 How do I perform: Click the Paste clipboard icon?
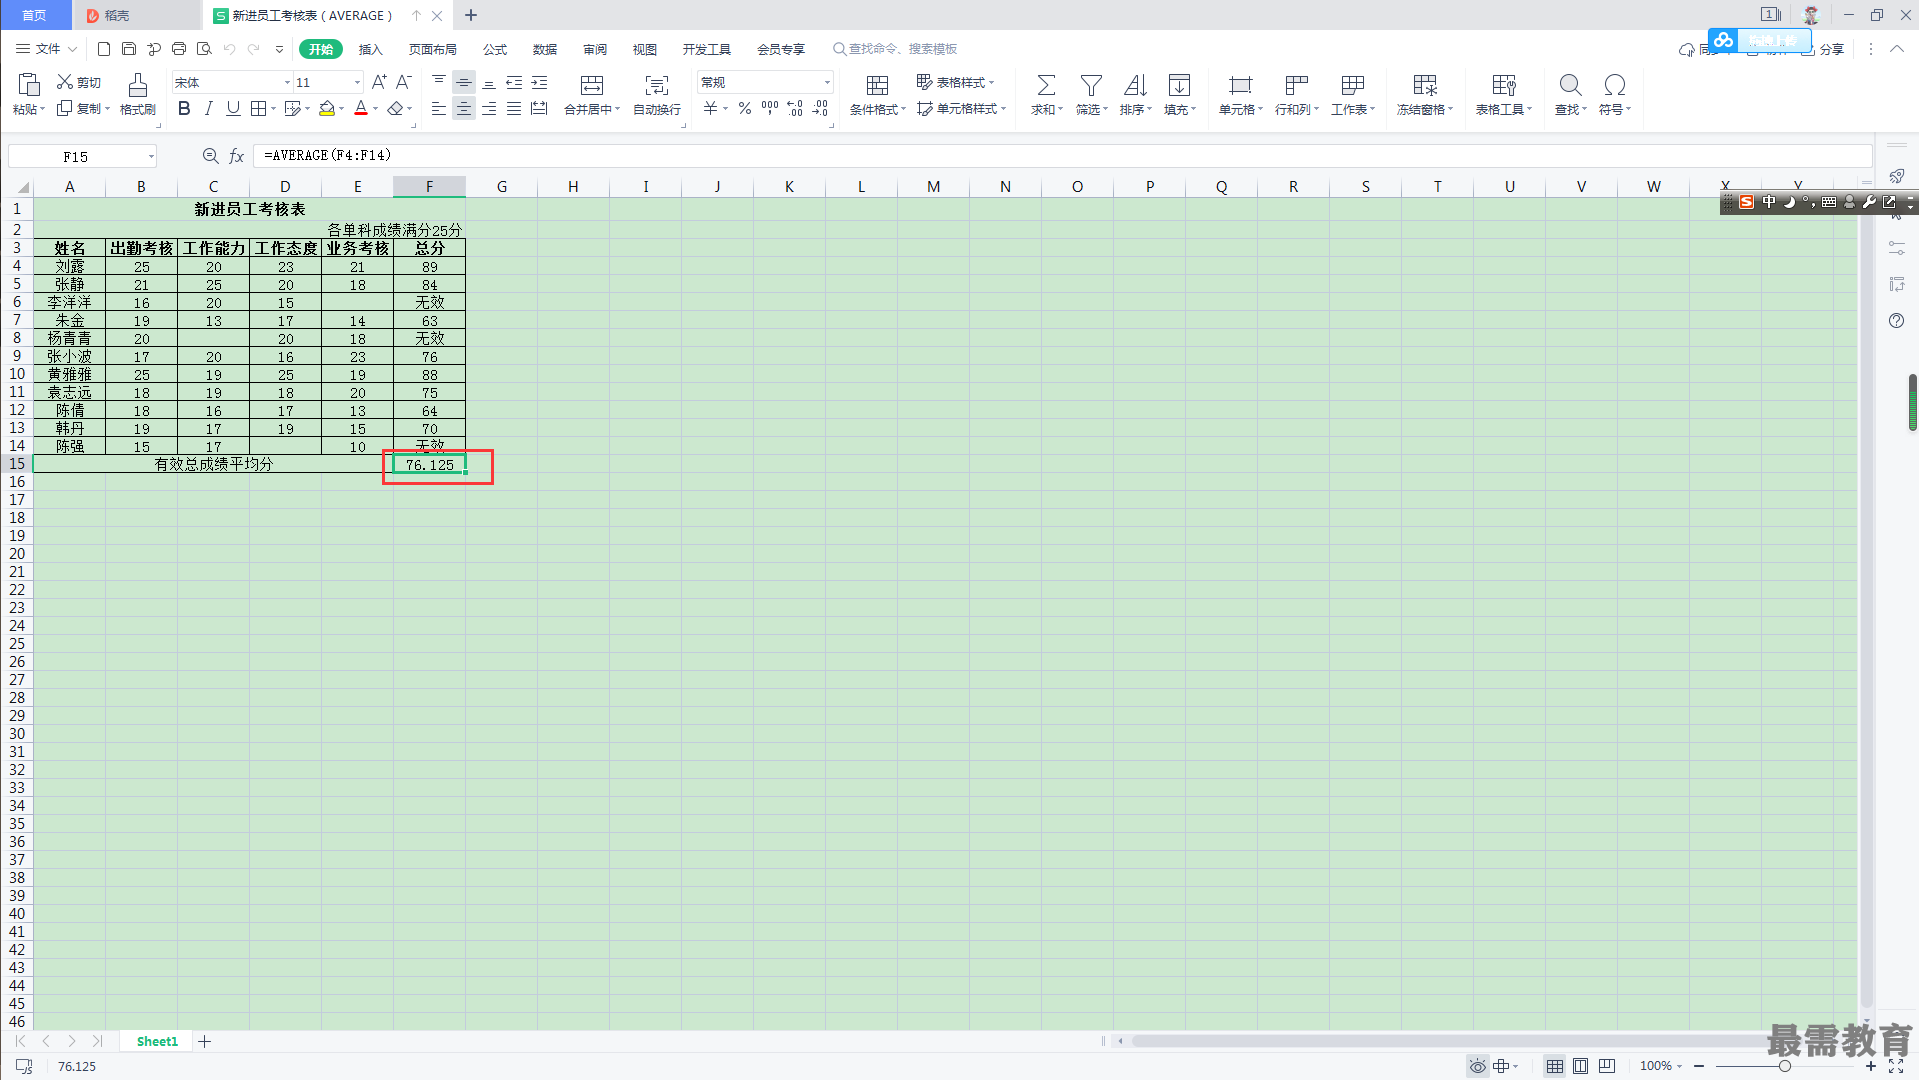point(28,85)
